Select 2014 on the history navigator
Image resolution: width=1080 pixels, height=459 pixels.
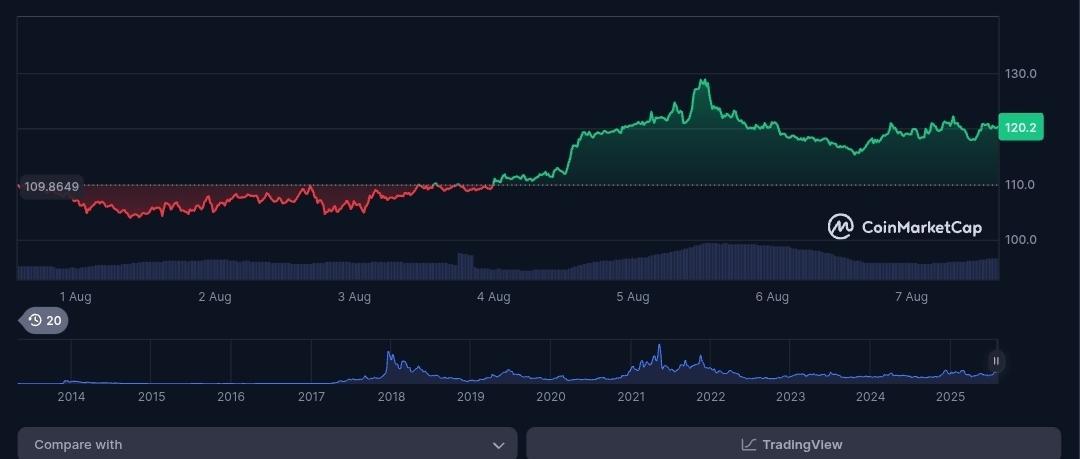[x=71, y=397]
